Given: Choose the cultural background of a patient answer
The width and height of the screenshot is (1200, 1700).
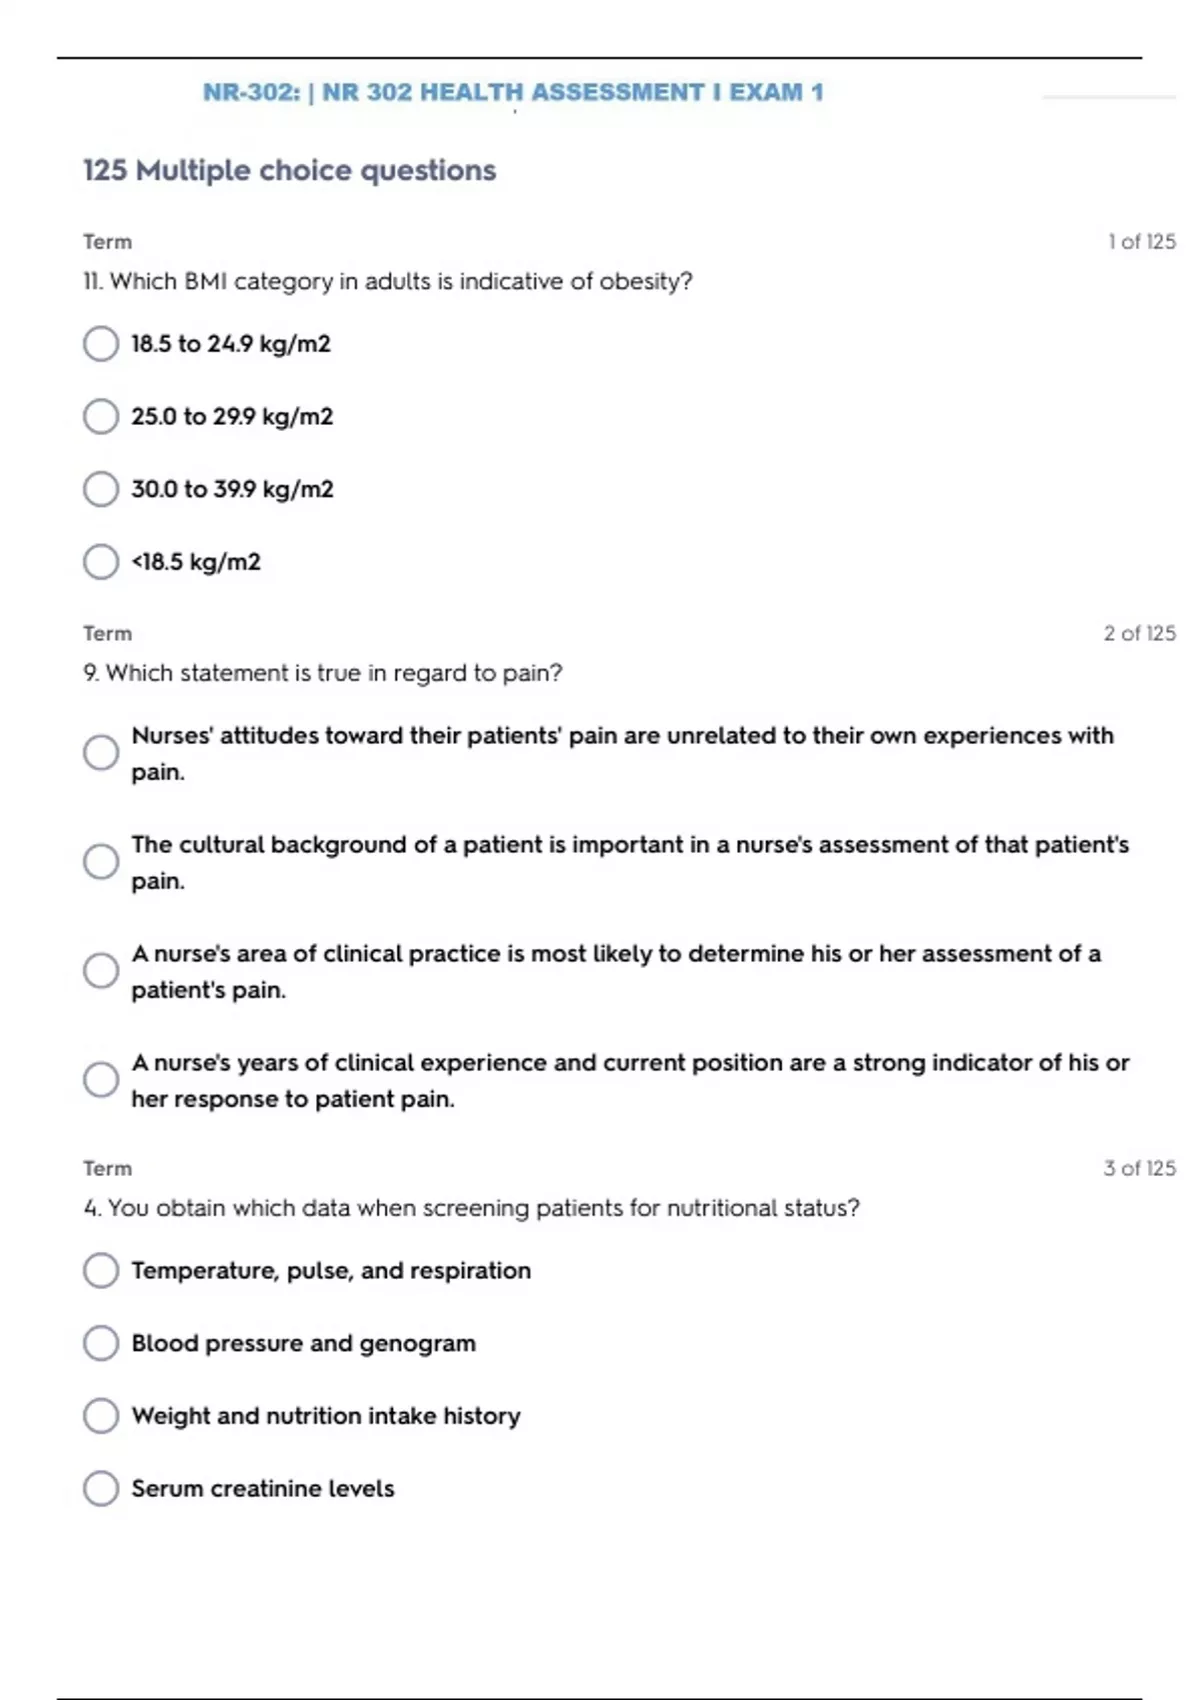Looking at the screenshot, I should point(101,862).
